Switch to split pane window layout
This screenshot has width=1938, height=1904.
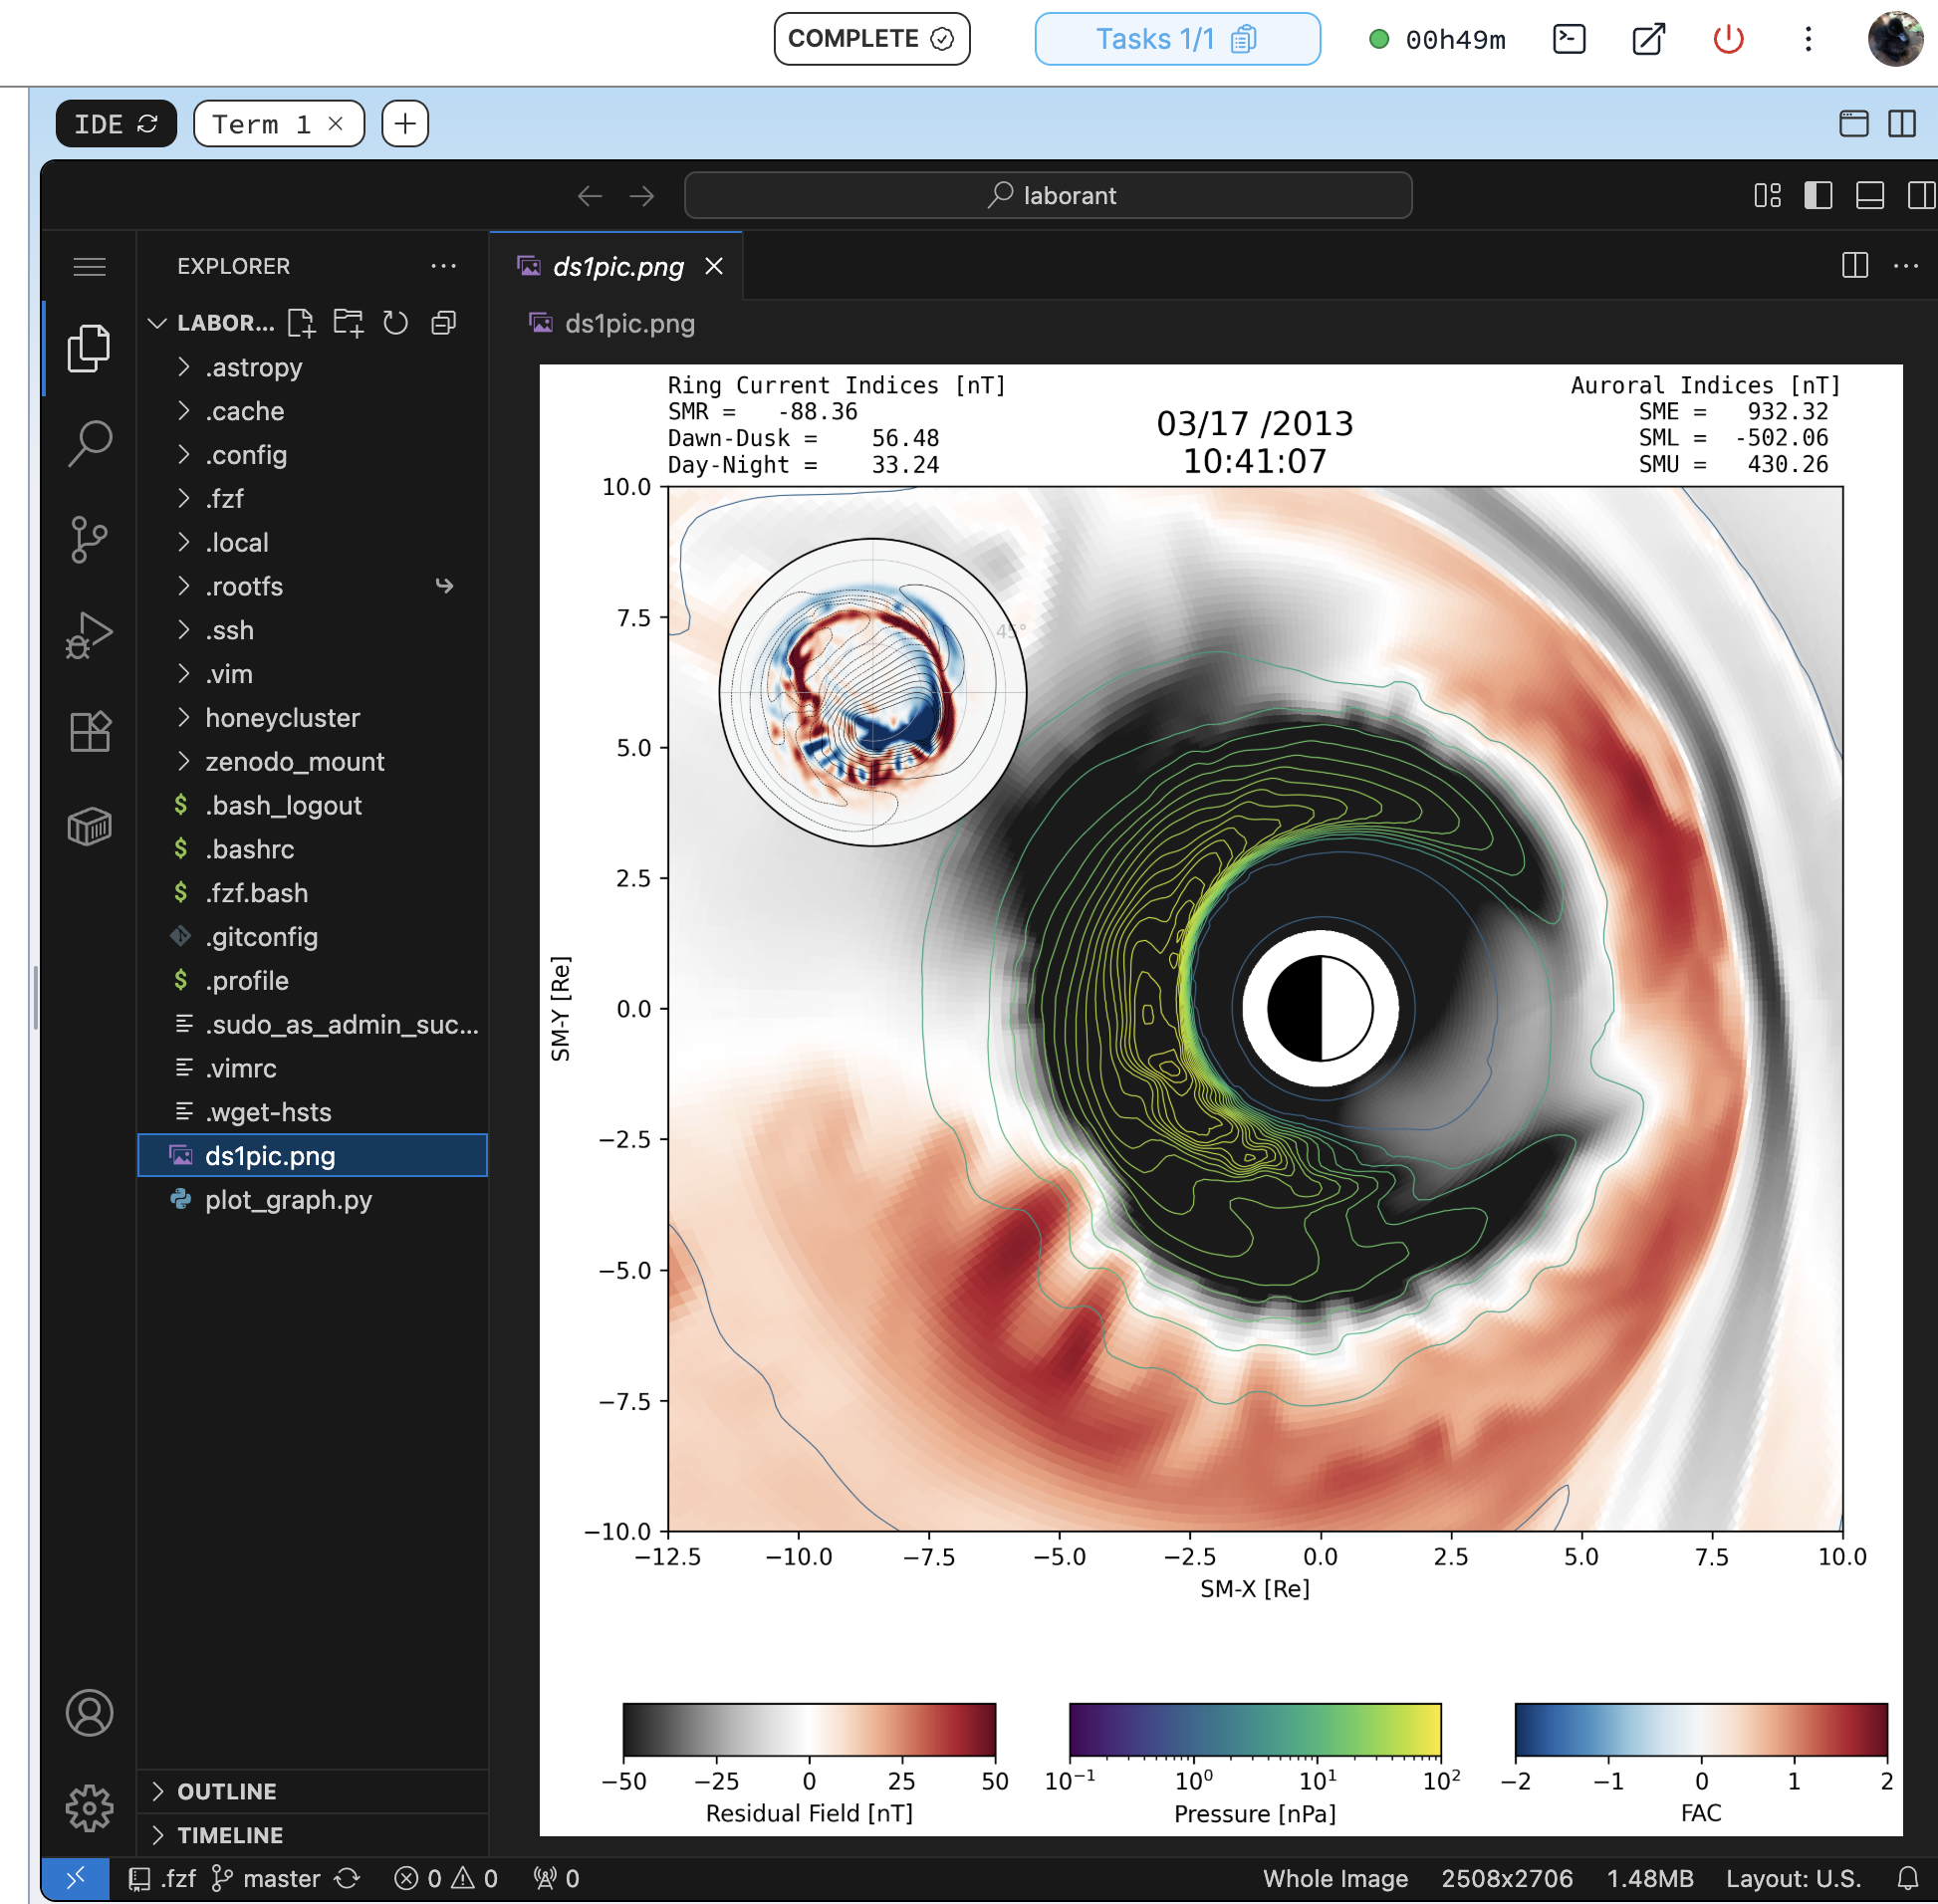pyautogui.click(x=1902, y=123)
